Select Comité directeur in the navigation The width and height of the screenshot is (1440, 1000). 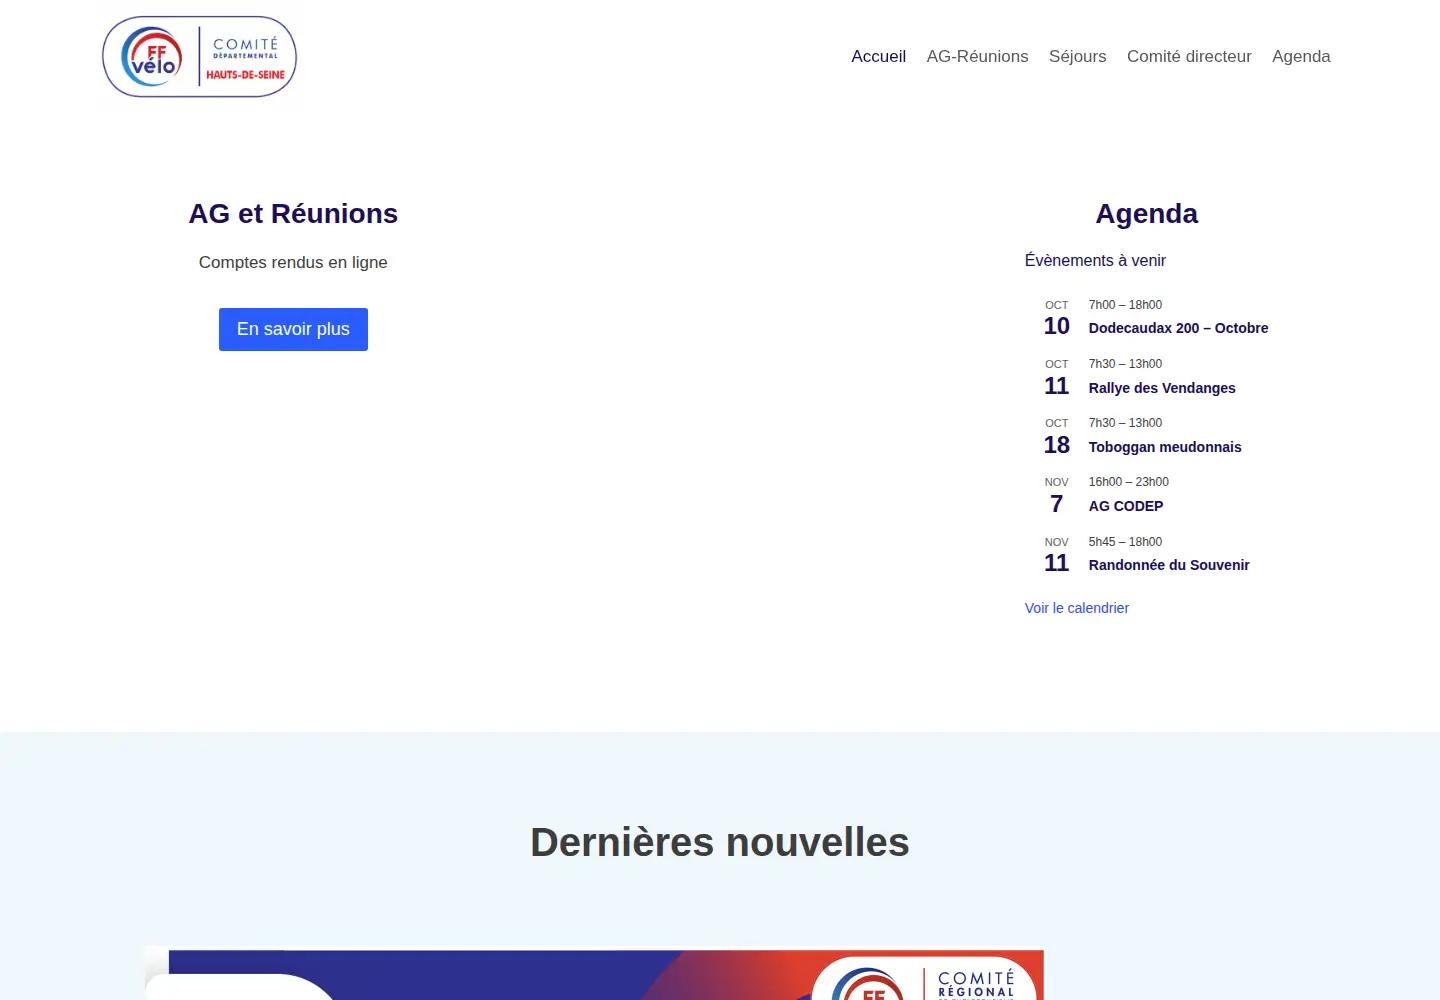1189,57
